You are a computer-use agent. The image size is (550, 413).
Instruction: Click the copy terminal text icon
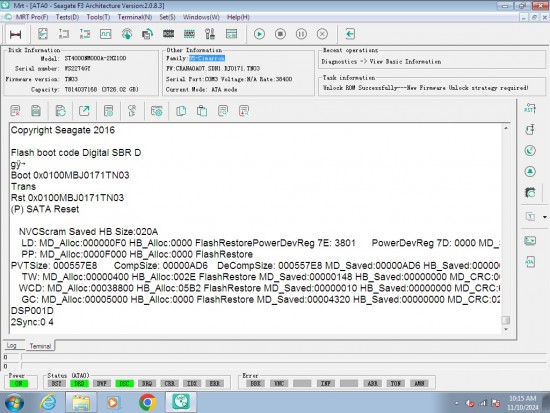[181, 111]
